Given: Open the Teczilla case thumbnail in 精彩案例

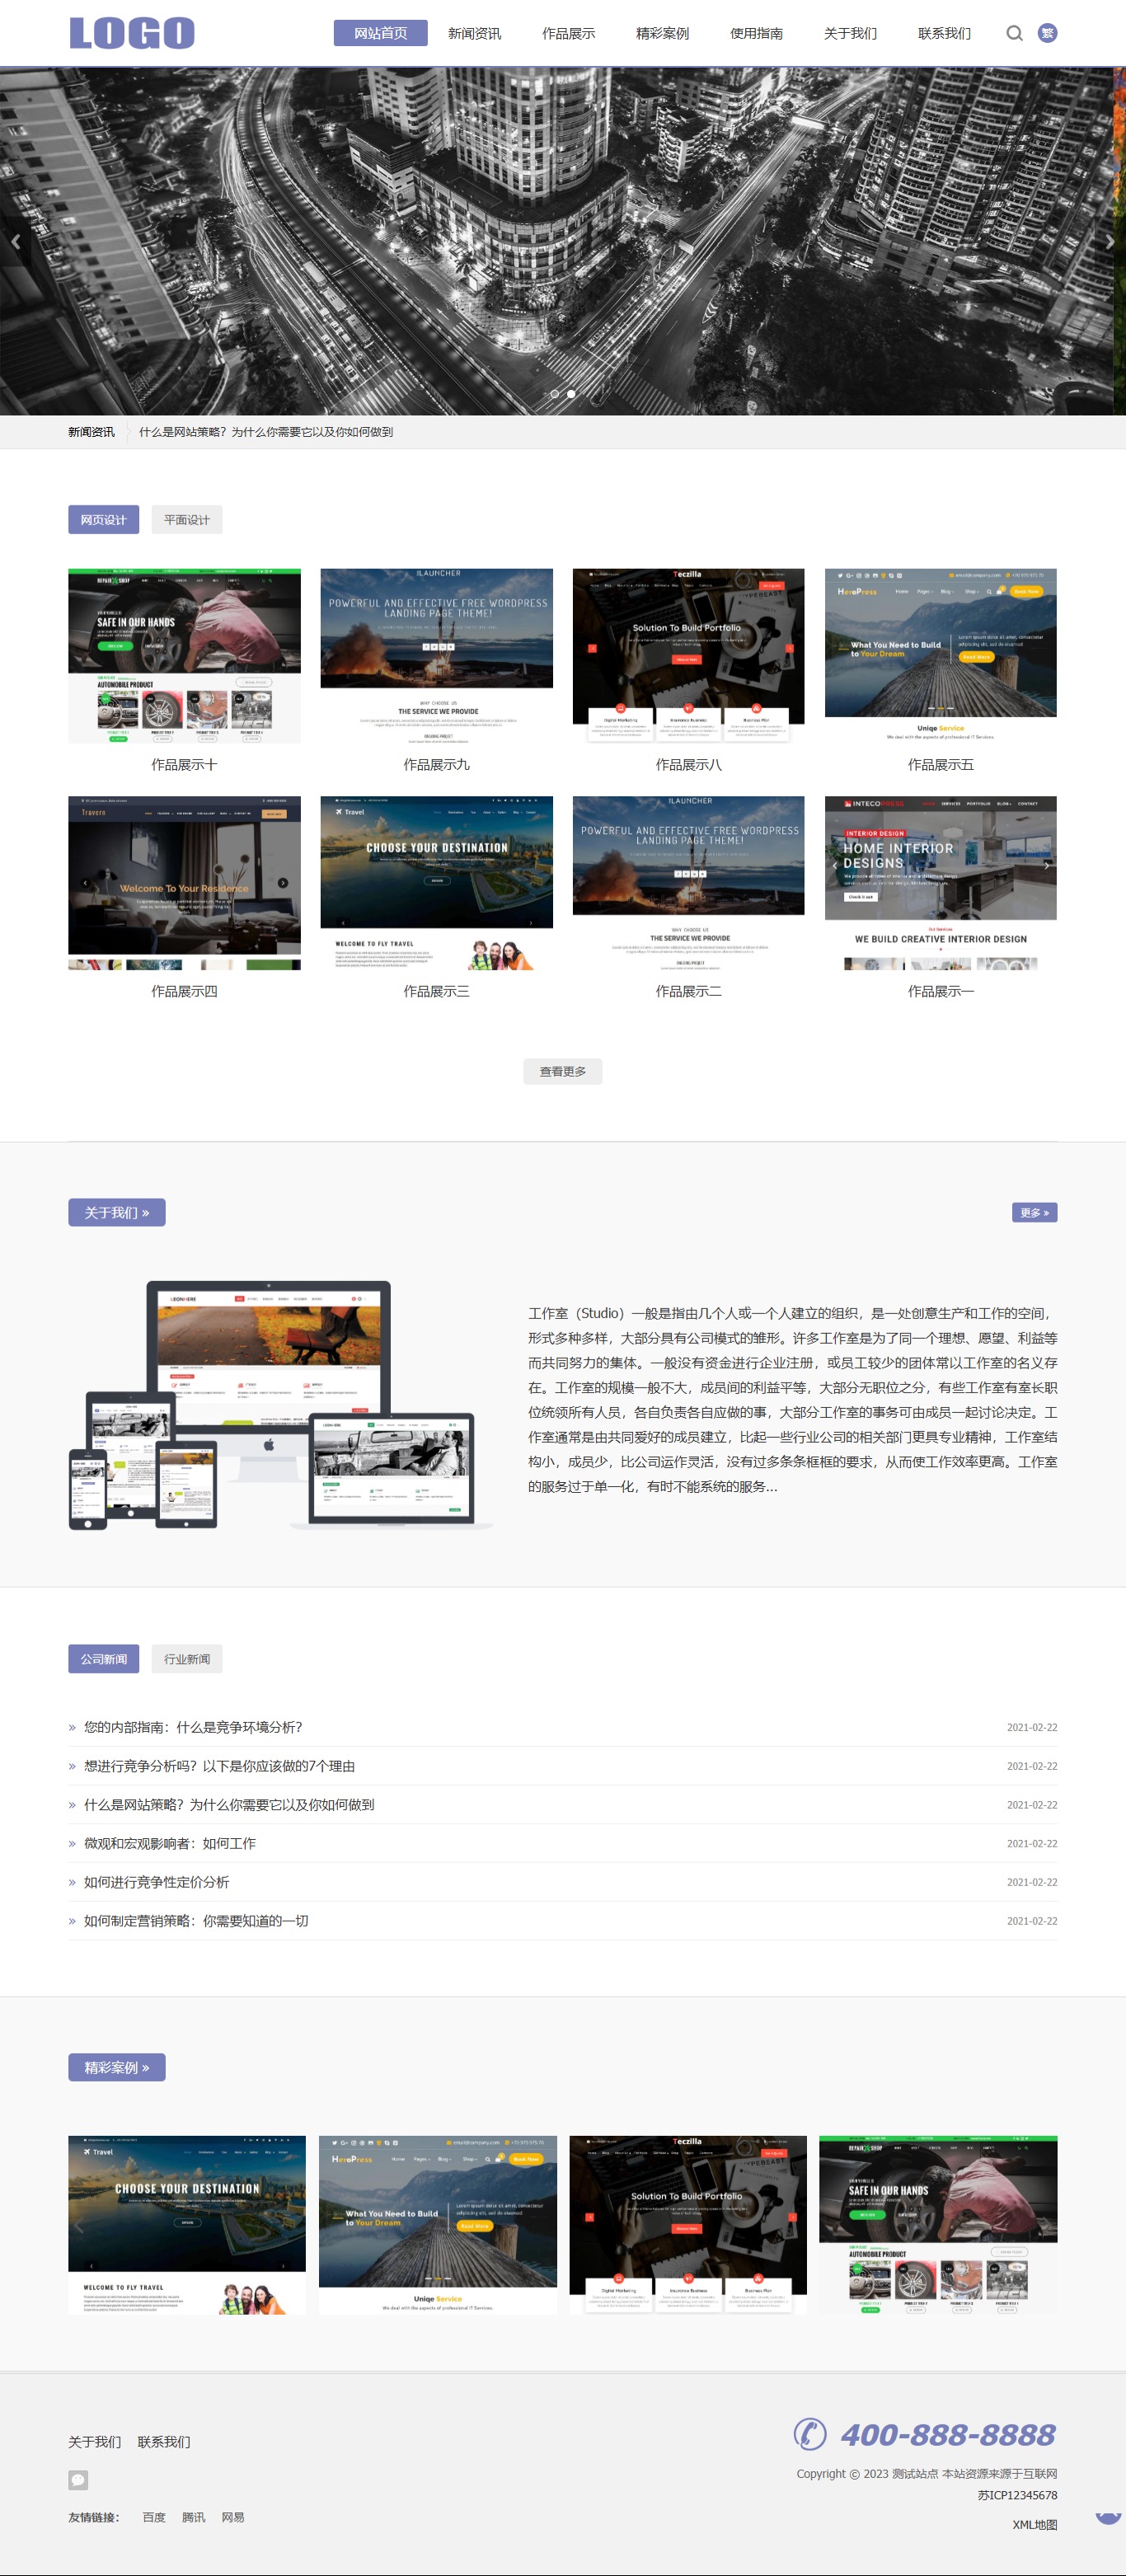Looking at the screenshot, I should click(x=687, y=2225).
